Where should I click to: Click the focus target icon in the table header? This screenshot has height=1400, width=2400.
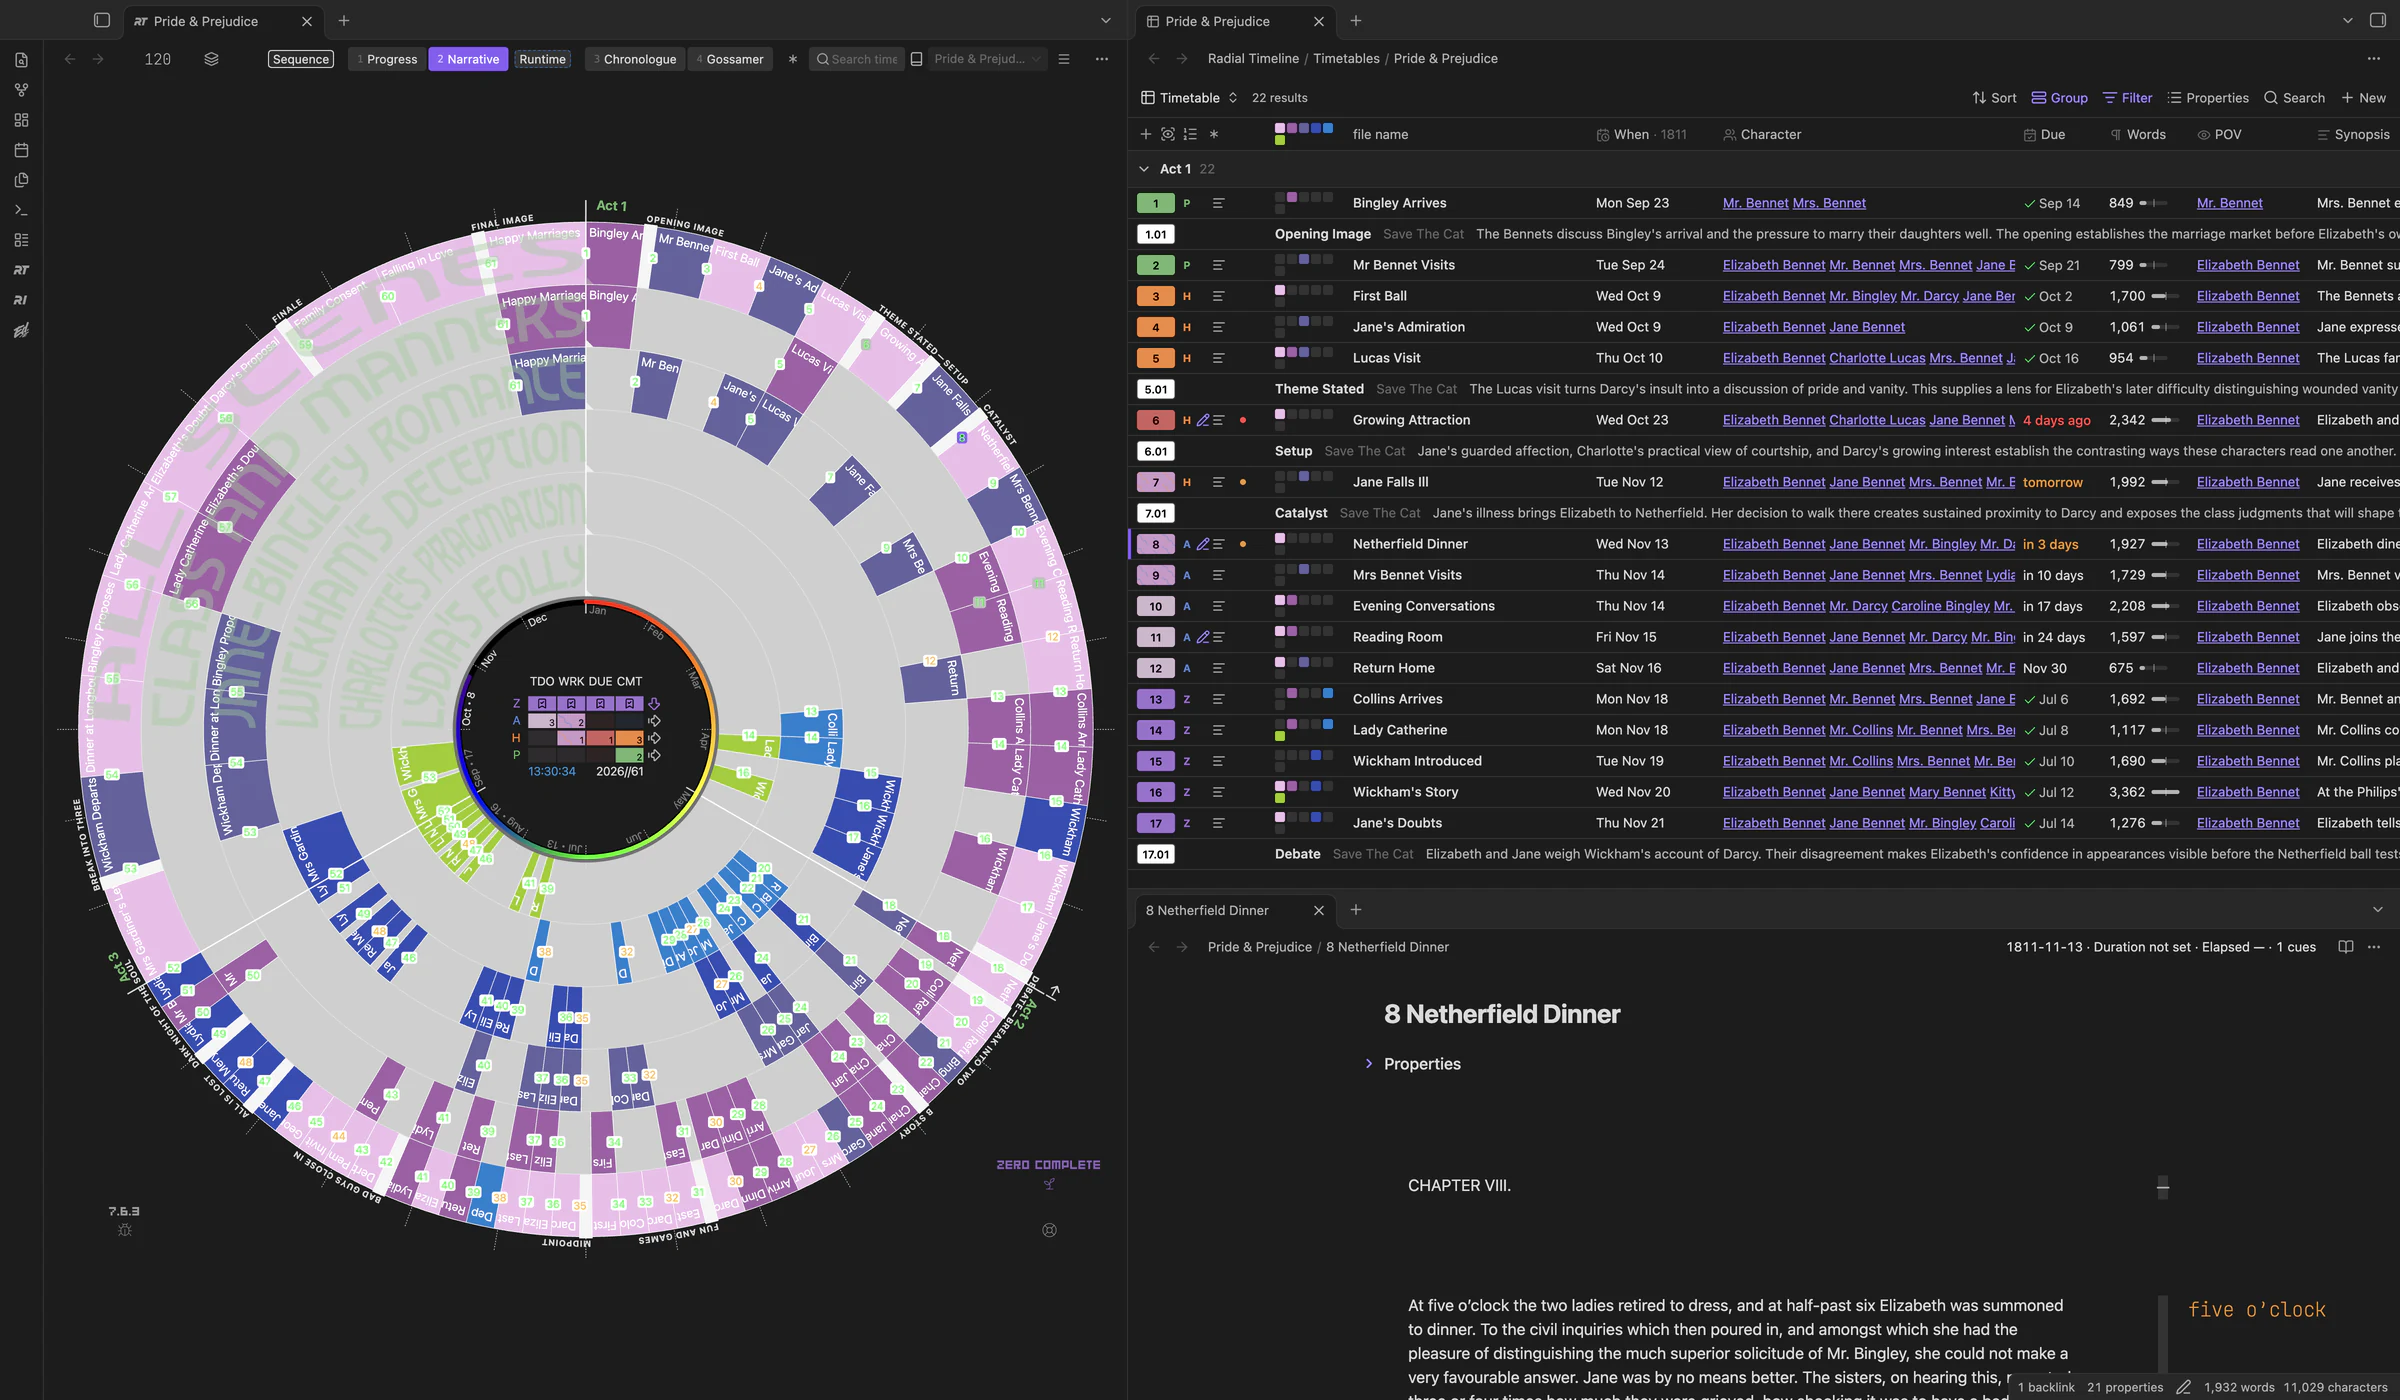[x=1168, y=134]
